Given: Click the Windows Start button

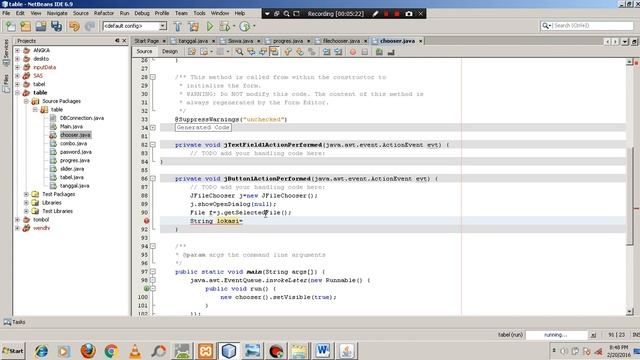Looking at the screenshot, I should click(13, 351).
